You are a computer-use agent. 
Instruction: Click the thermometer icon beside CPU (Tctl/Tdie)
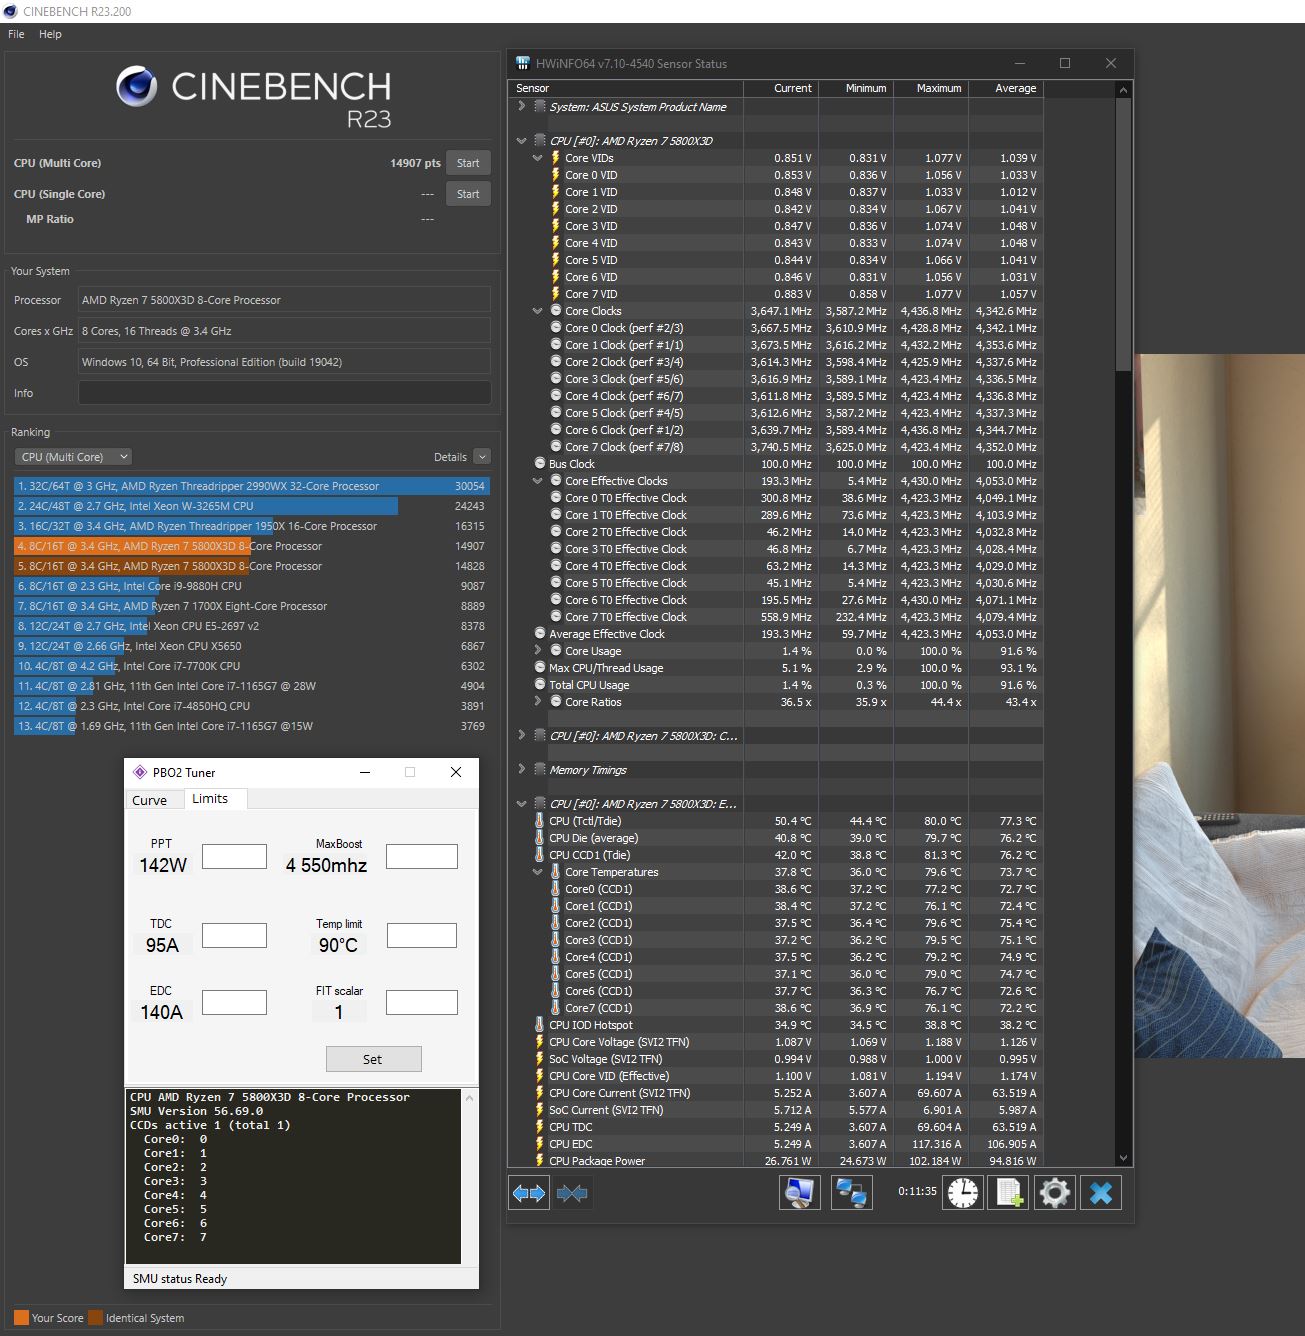[x=540, y=821]
